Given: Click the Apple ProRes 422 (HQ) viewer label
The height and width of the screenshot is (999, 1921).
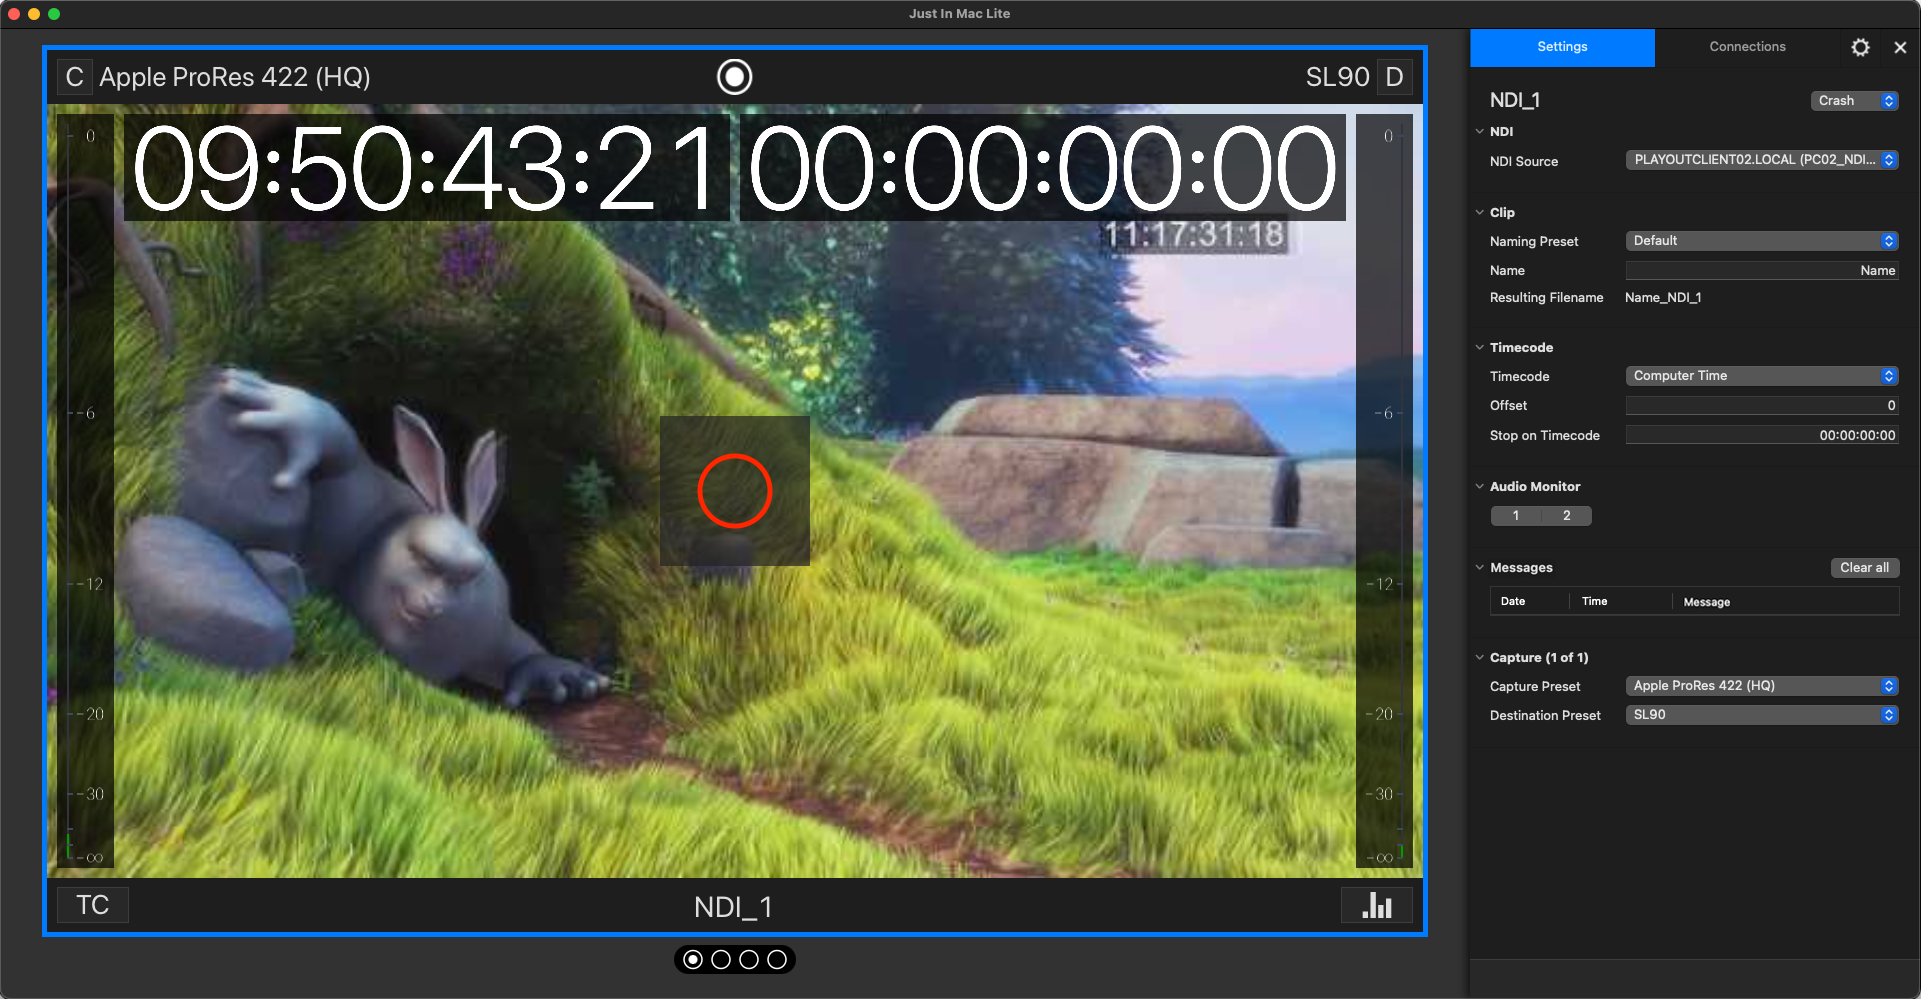Looking at the screenshot, I should click(235, 77).
